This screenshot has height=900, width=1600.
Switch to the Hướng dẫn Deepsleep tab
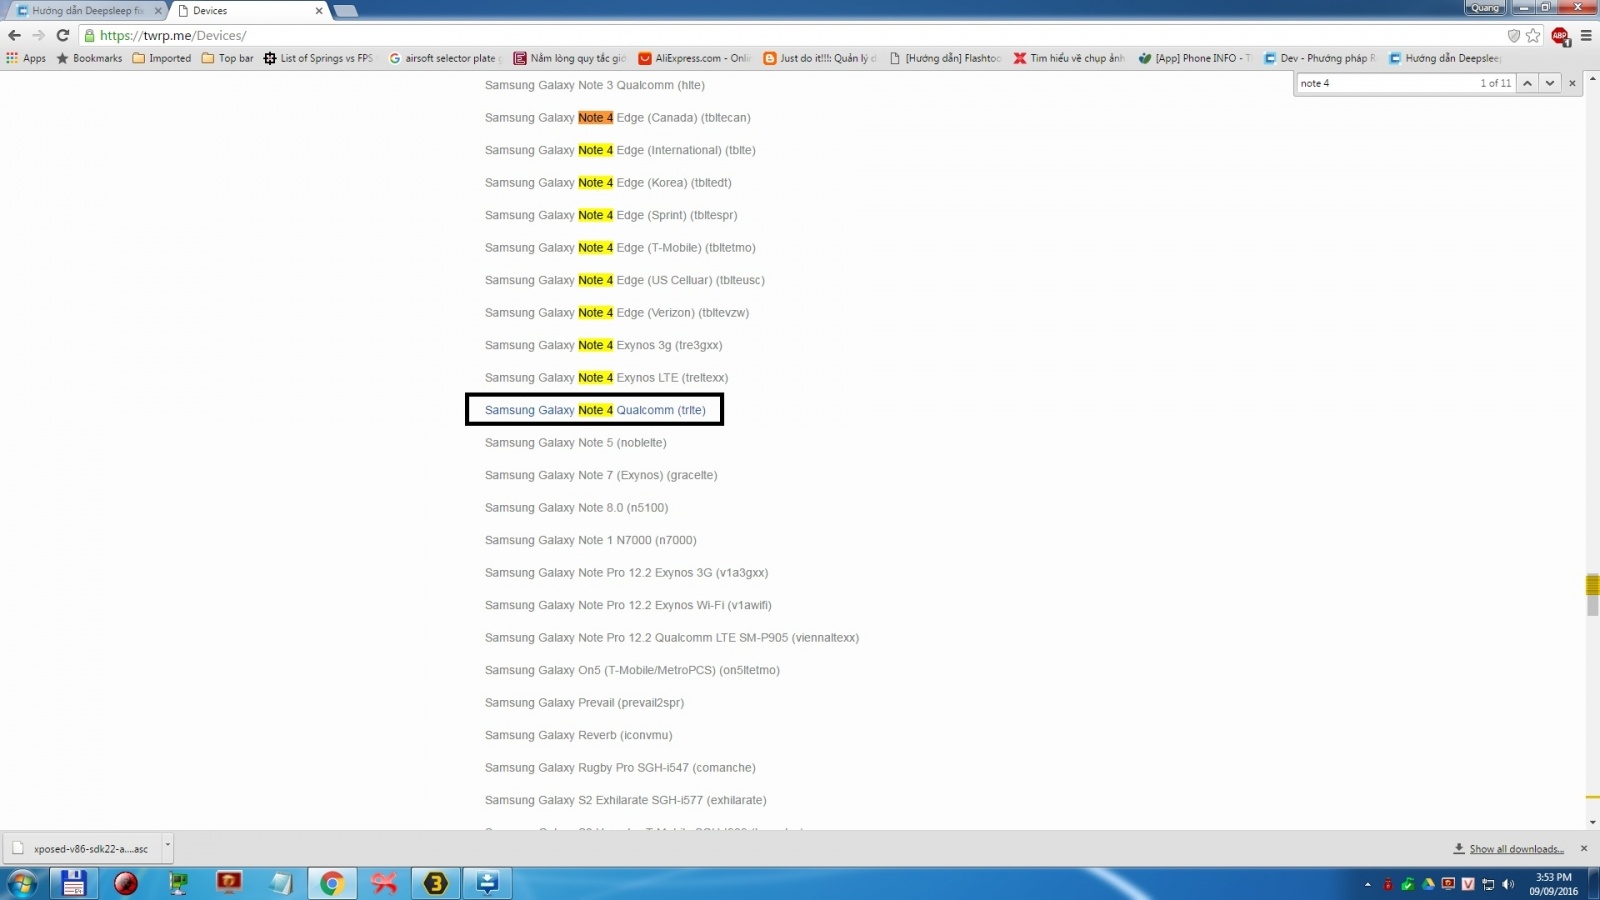(87, 11)
